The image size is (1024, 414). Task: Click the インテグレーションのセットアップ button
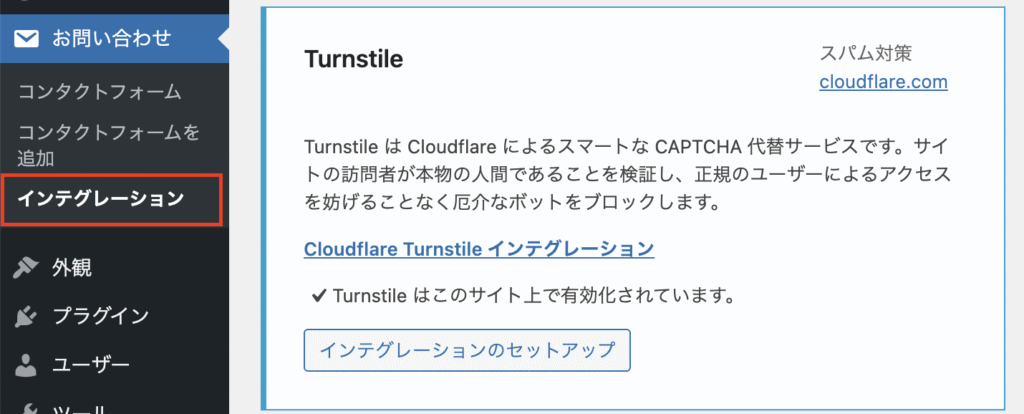pos(467,351)
